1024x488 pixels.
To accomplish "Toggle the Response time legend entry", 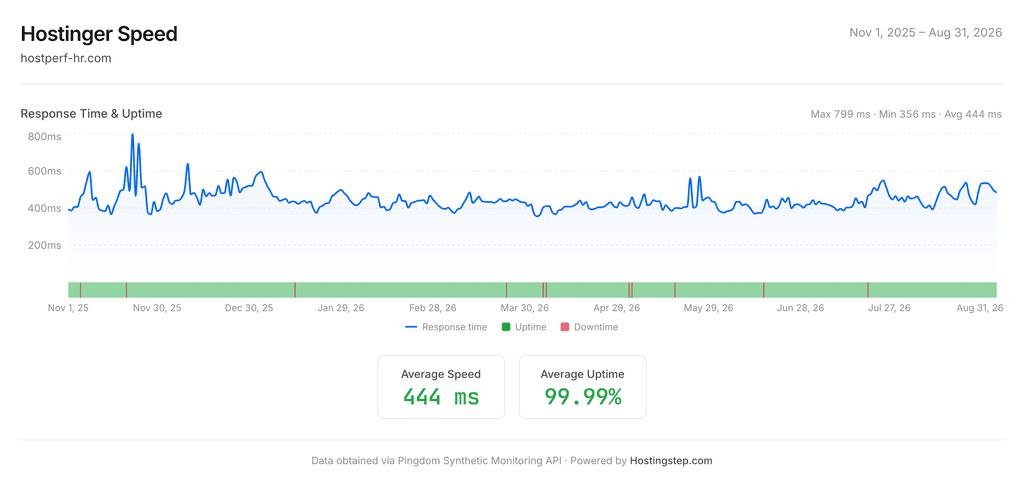I will (446, 327).
